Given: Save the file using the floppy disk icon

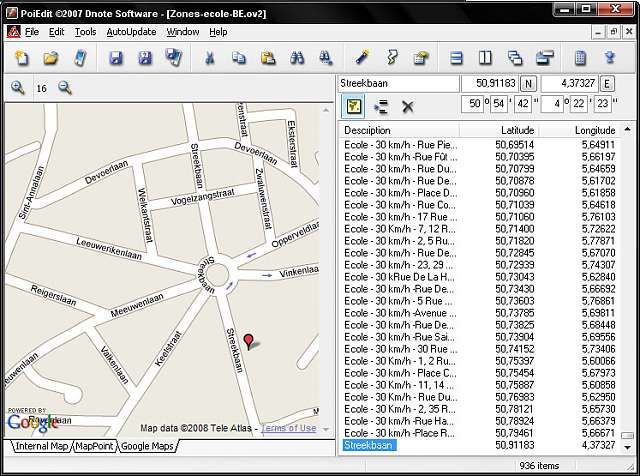Looking at the screenshot, I should coord(116,58).
